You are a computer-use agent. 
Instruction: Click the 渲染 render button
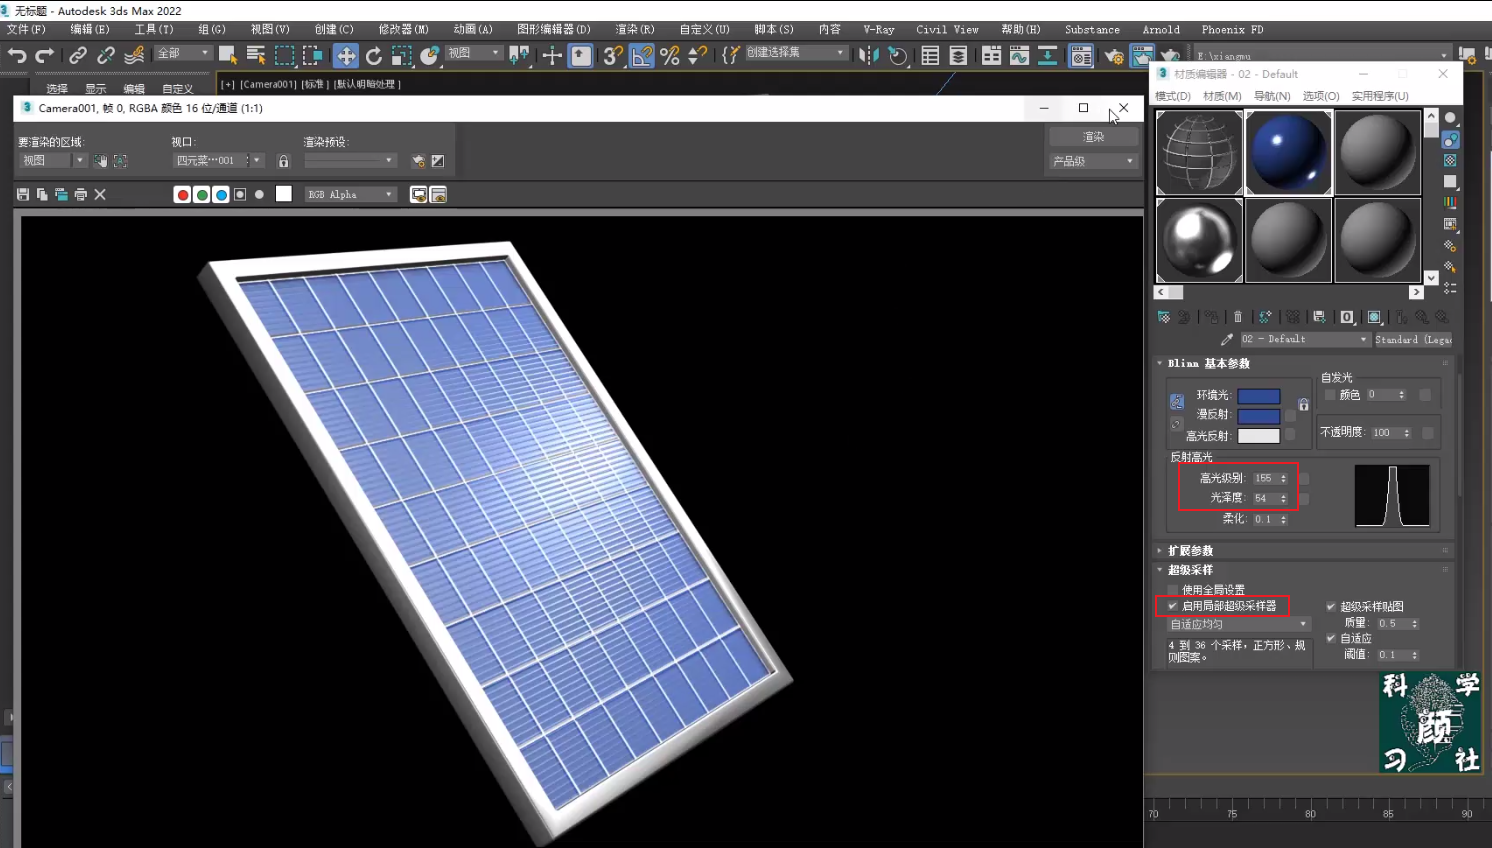point(1093,137)
